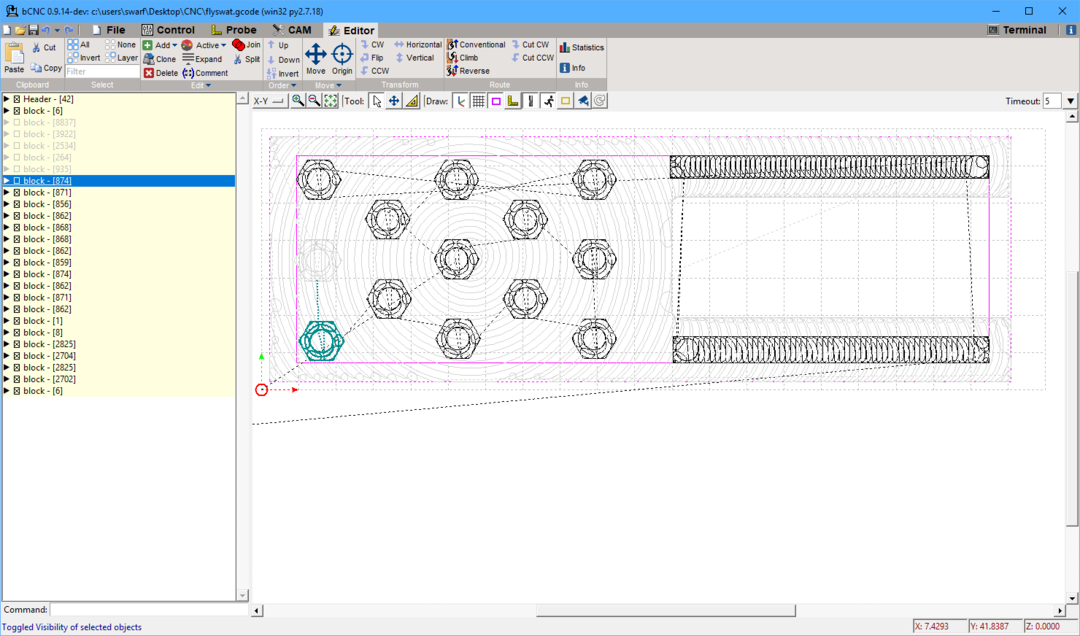Click the Origin crosshair icon

pos(342,54)
